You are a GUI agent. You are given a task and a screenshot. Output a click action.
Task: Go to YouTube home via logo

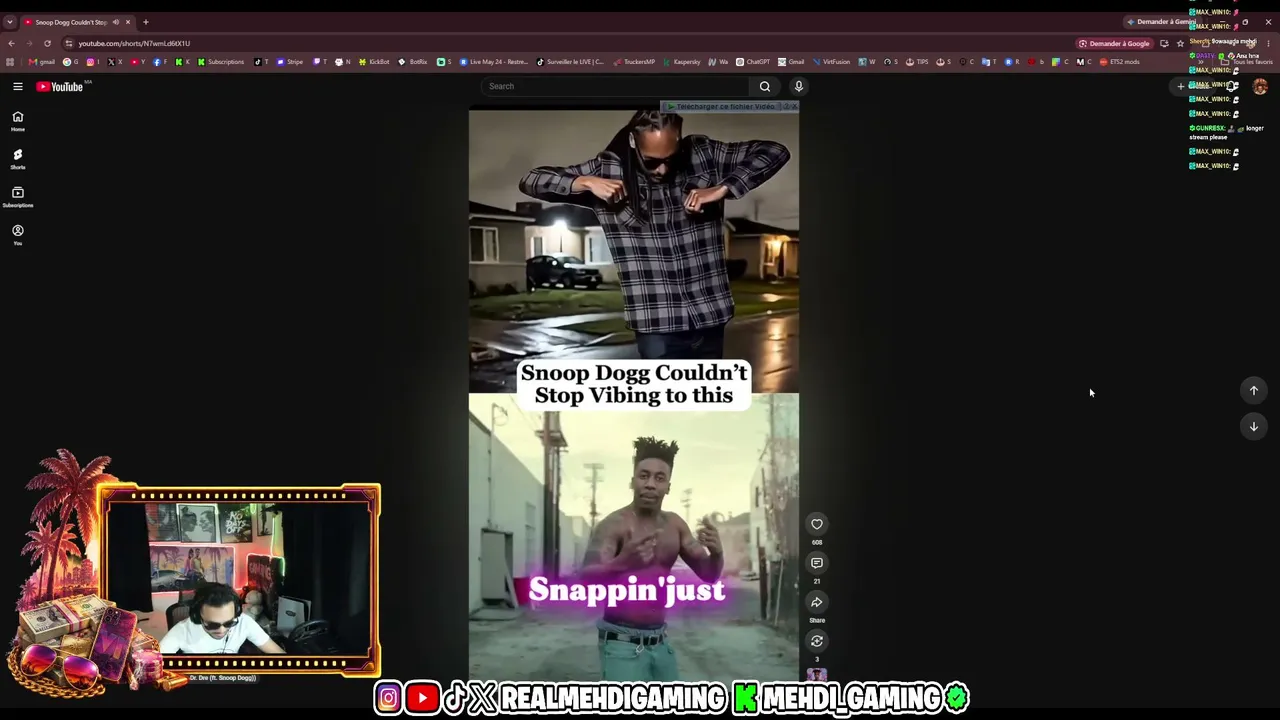(60, 87)
